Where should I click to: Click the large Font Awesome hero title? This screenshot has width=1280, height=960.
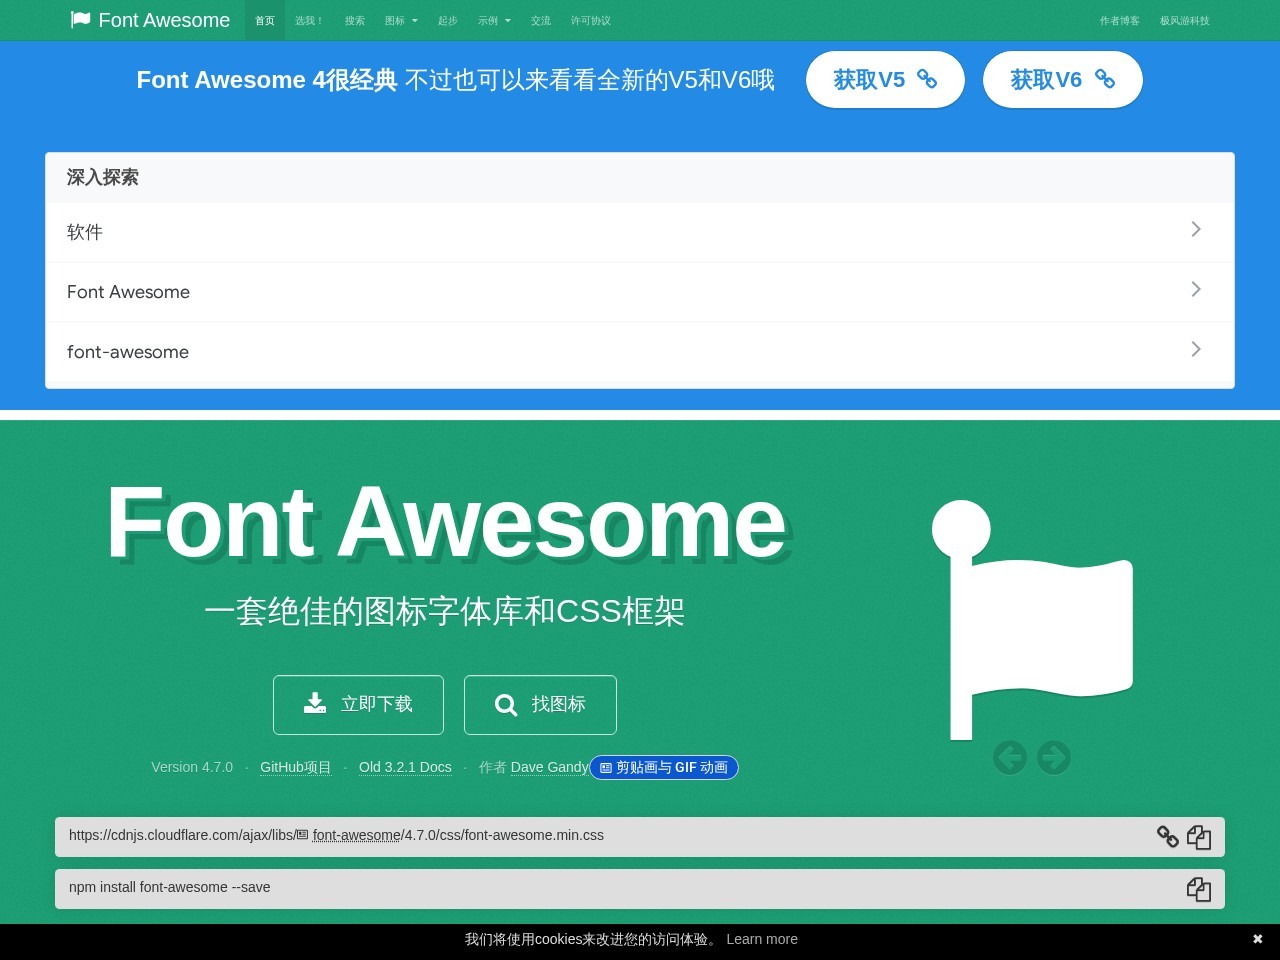(x=447, y=521)
